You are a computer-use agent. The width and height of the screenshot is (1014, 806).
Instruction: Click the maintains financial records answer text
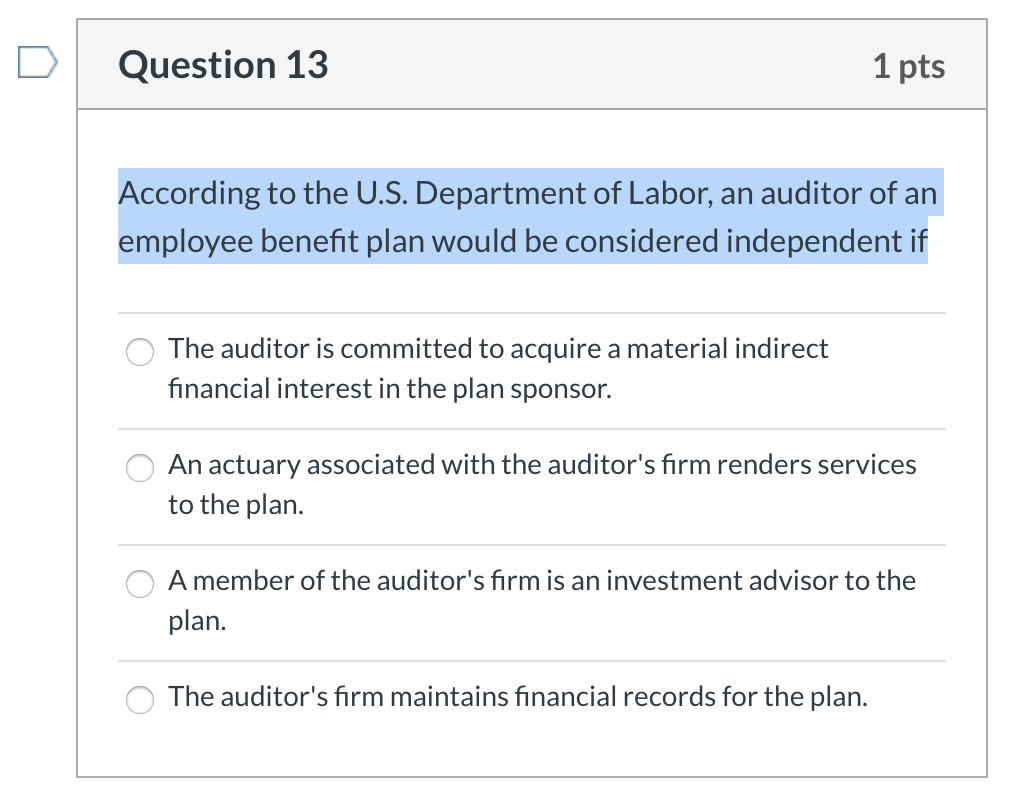click(519, 698)
